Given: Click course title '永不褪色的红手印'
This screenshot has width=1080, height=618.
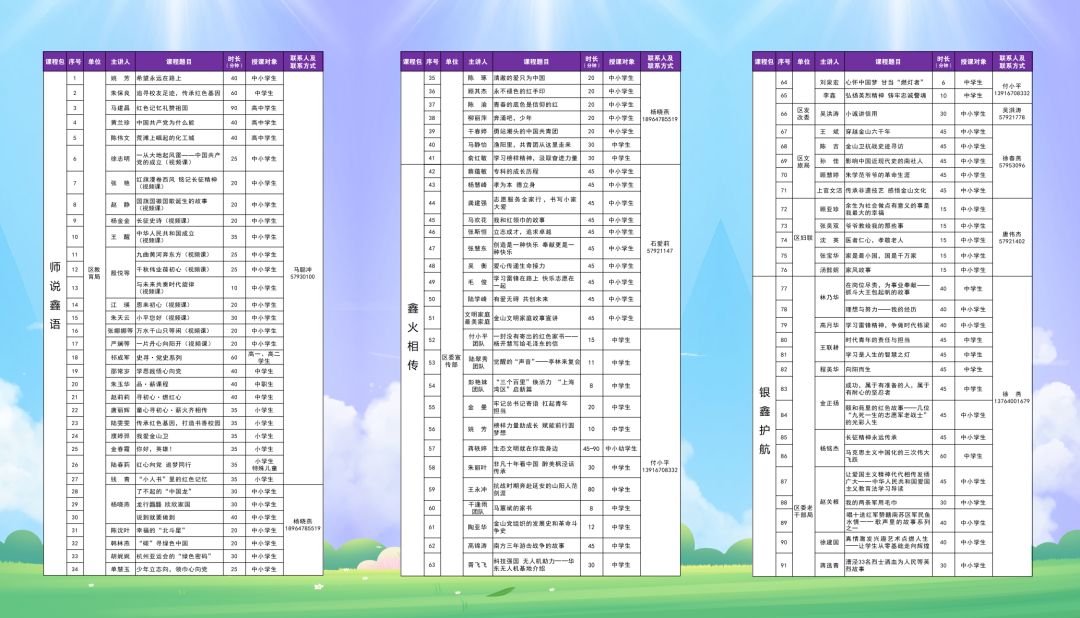Looking at the screenshot, I should coord(519,91).
